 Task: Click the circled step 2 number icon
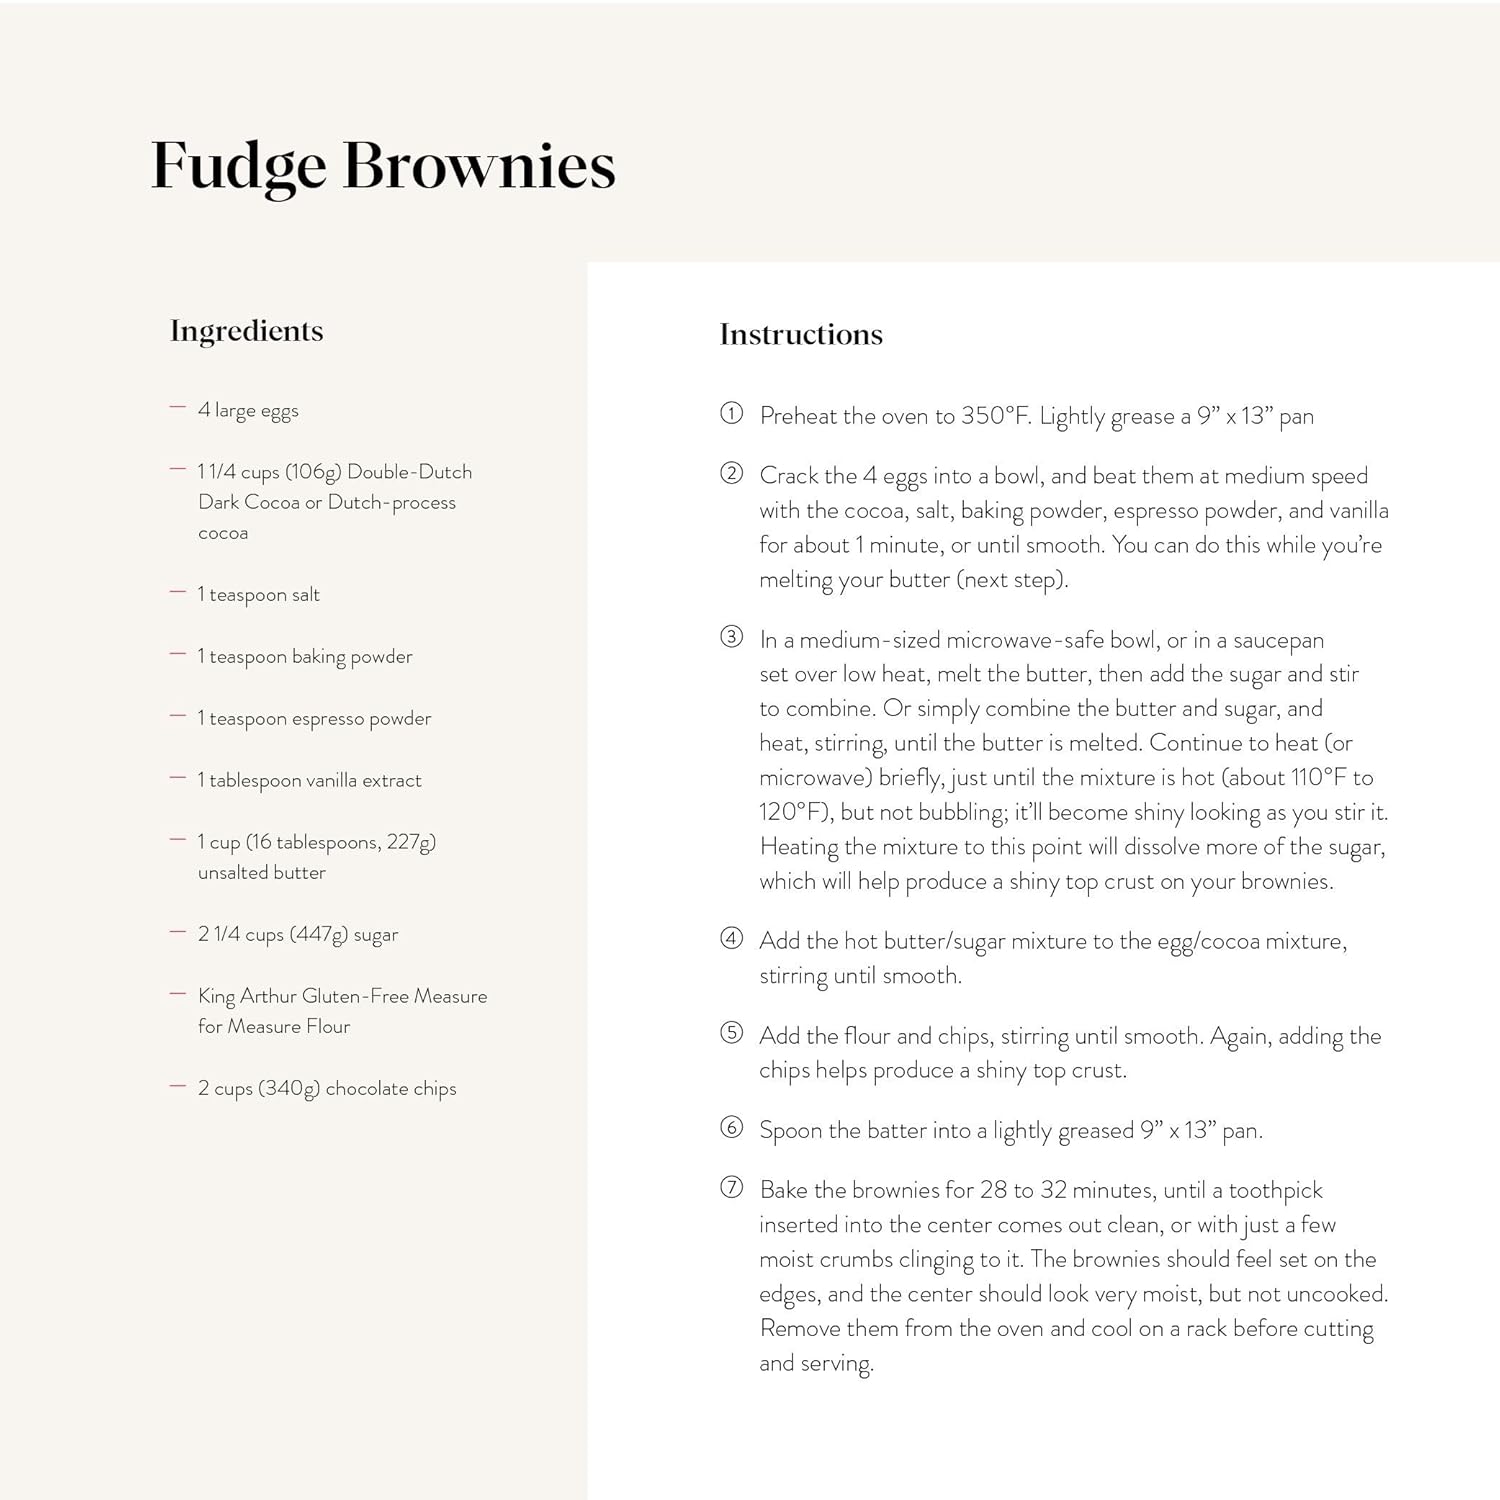pos(732,473)
